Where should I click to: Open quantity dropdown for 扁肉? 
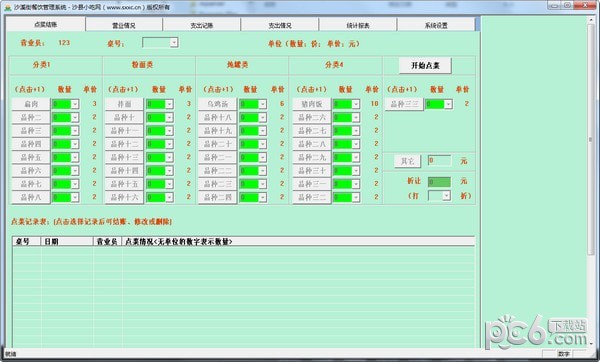75,104
